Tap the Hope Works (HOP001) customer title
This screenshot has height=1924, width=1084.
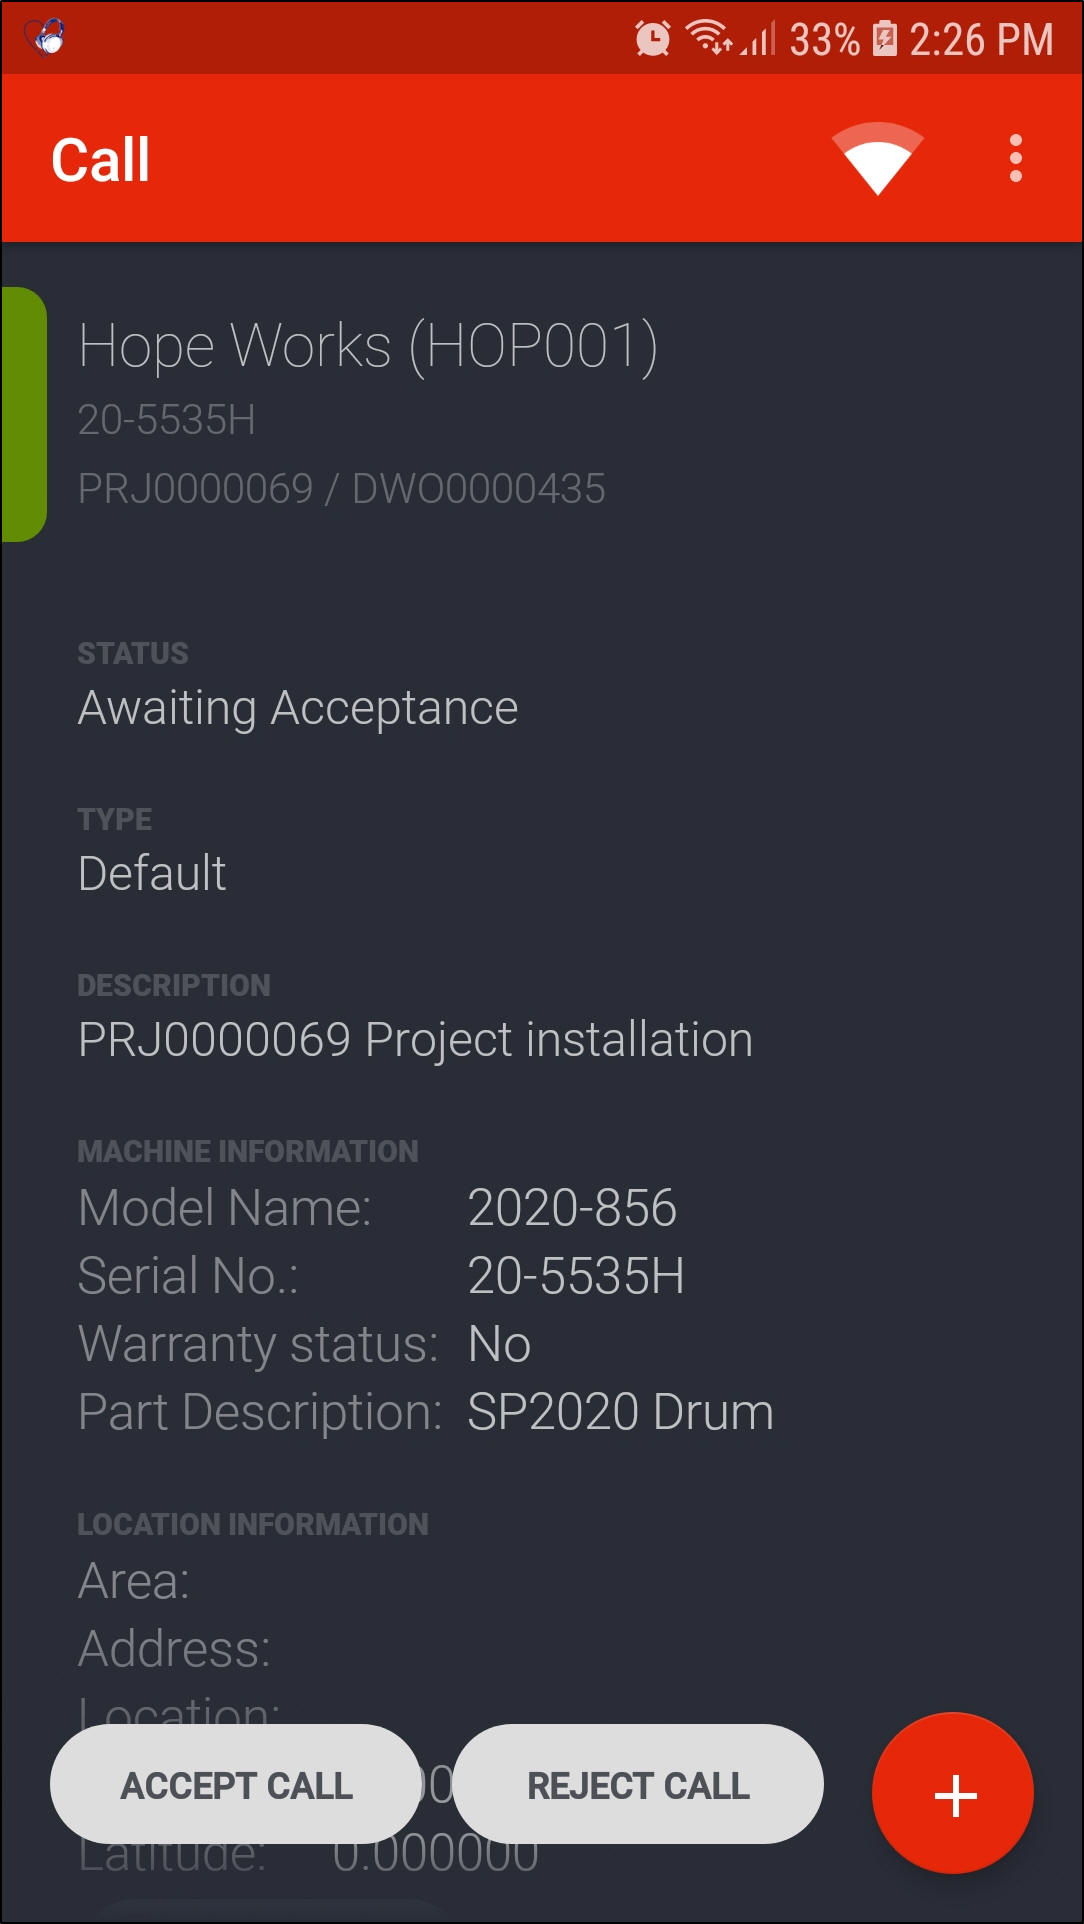368,346
